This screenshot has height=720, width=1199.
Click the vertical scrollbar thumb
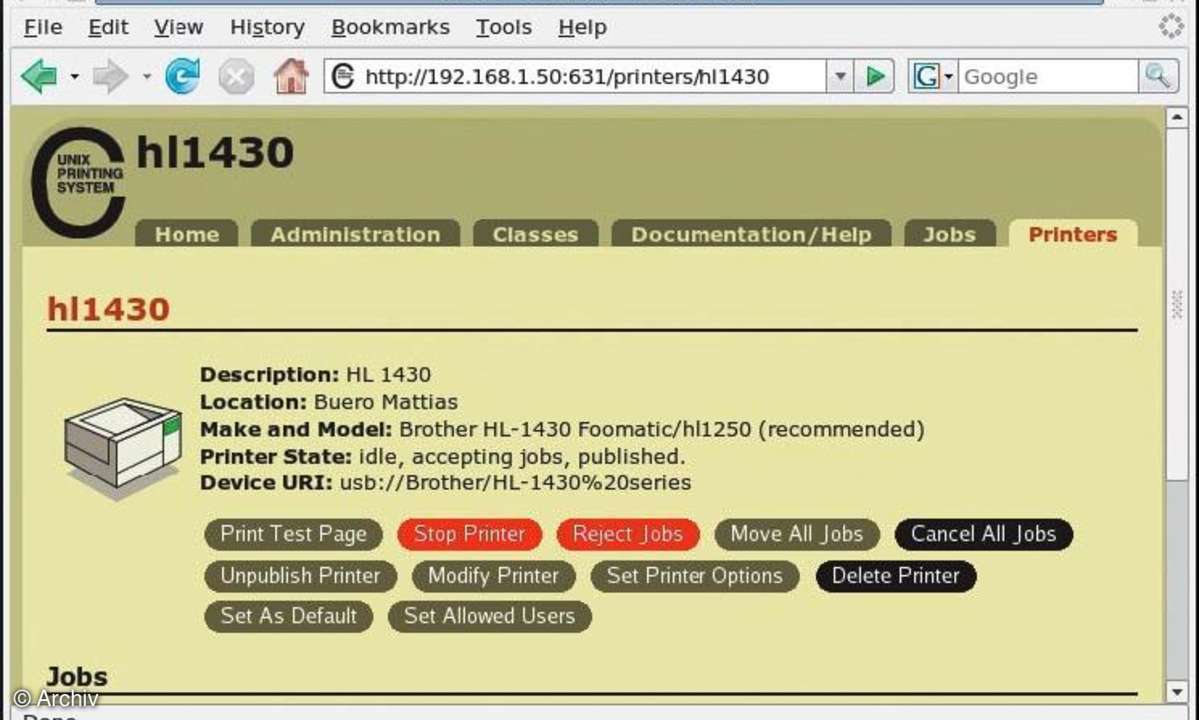pos(1176,305)
